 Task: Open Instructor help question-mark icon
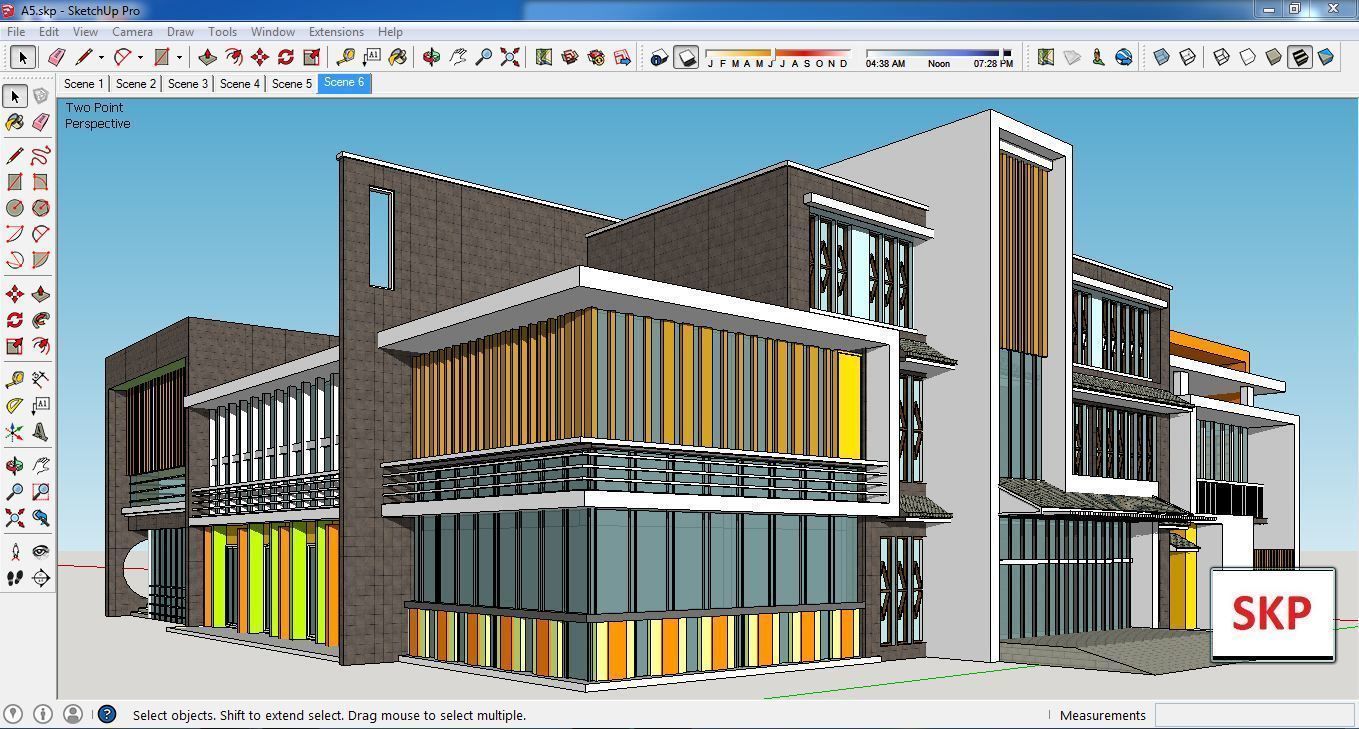pos(107,714)
